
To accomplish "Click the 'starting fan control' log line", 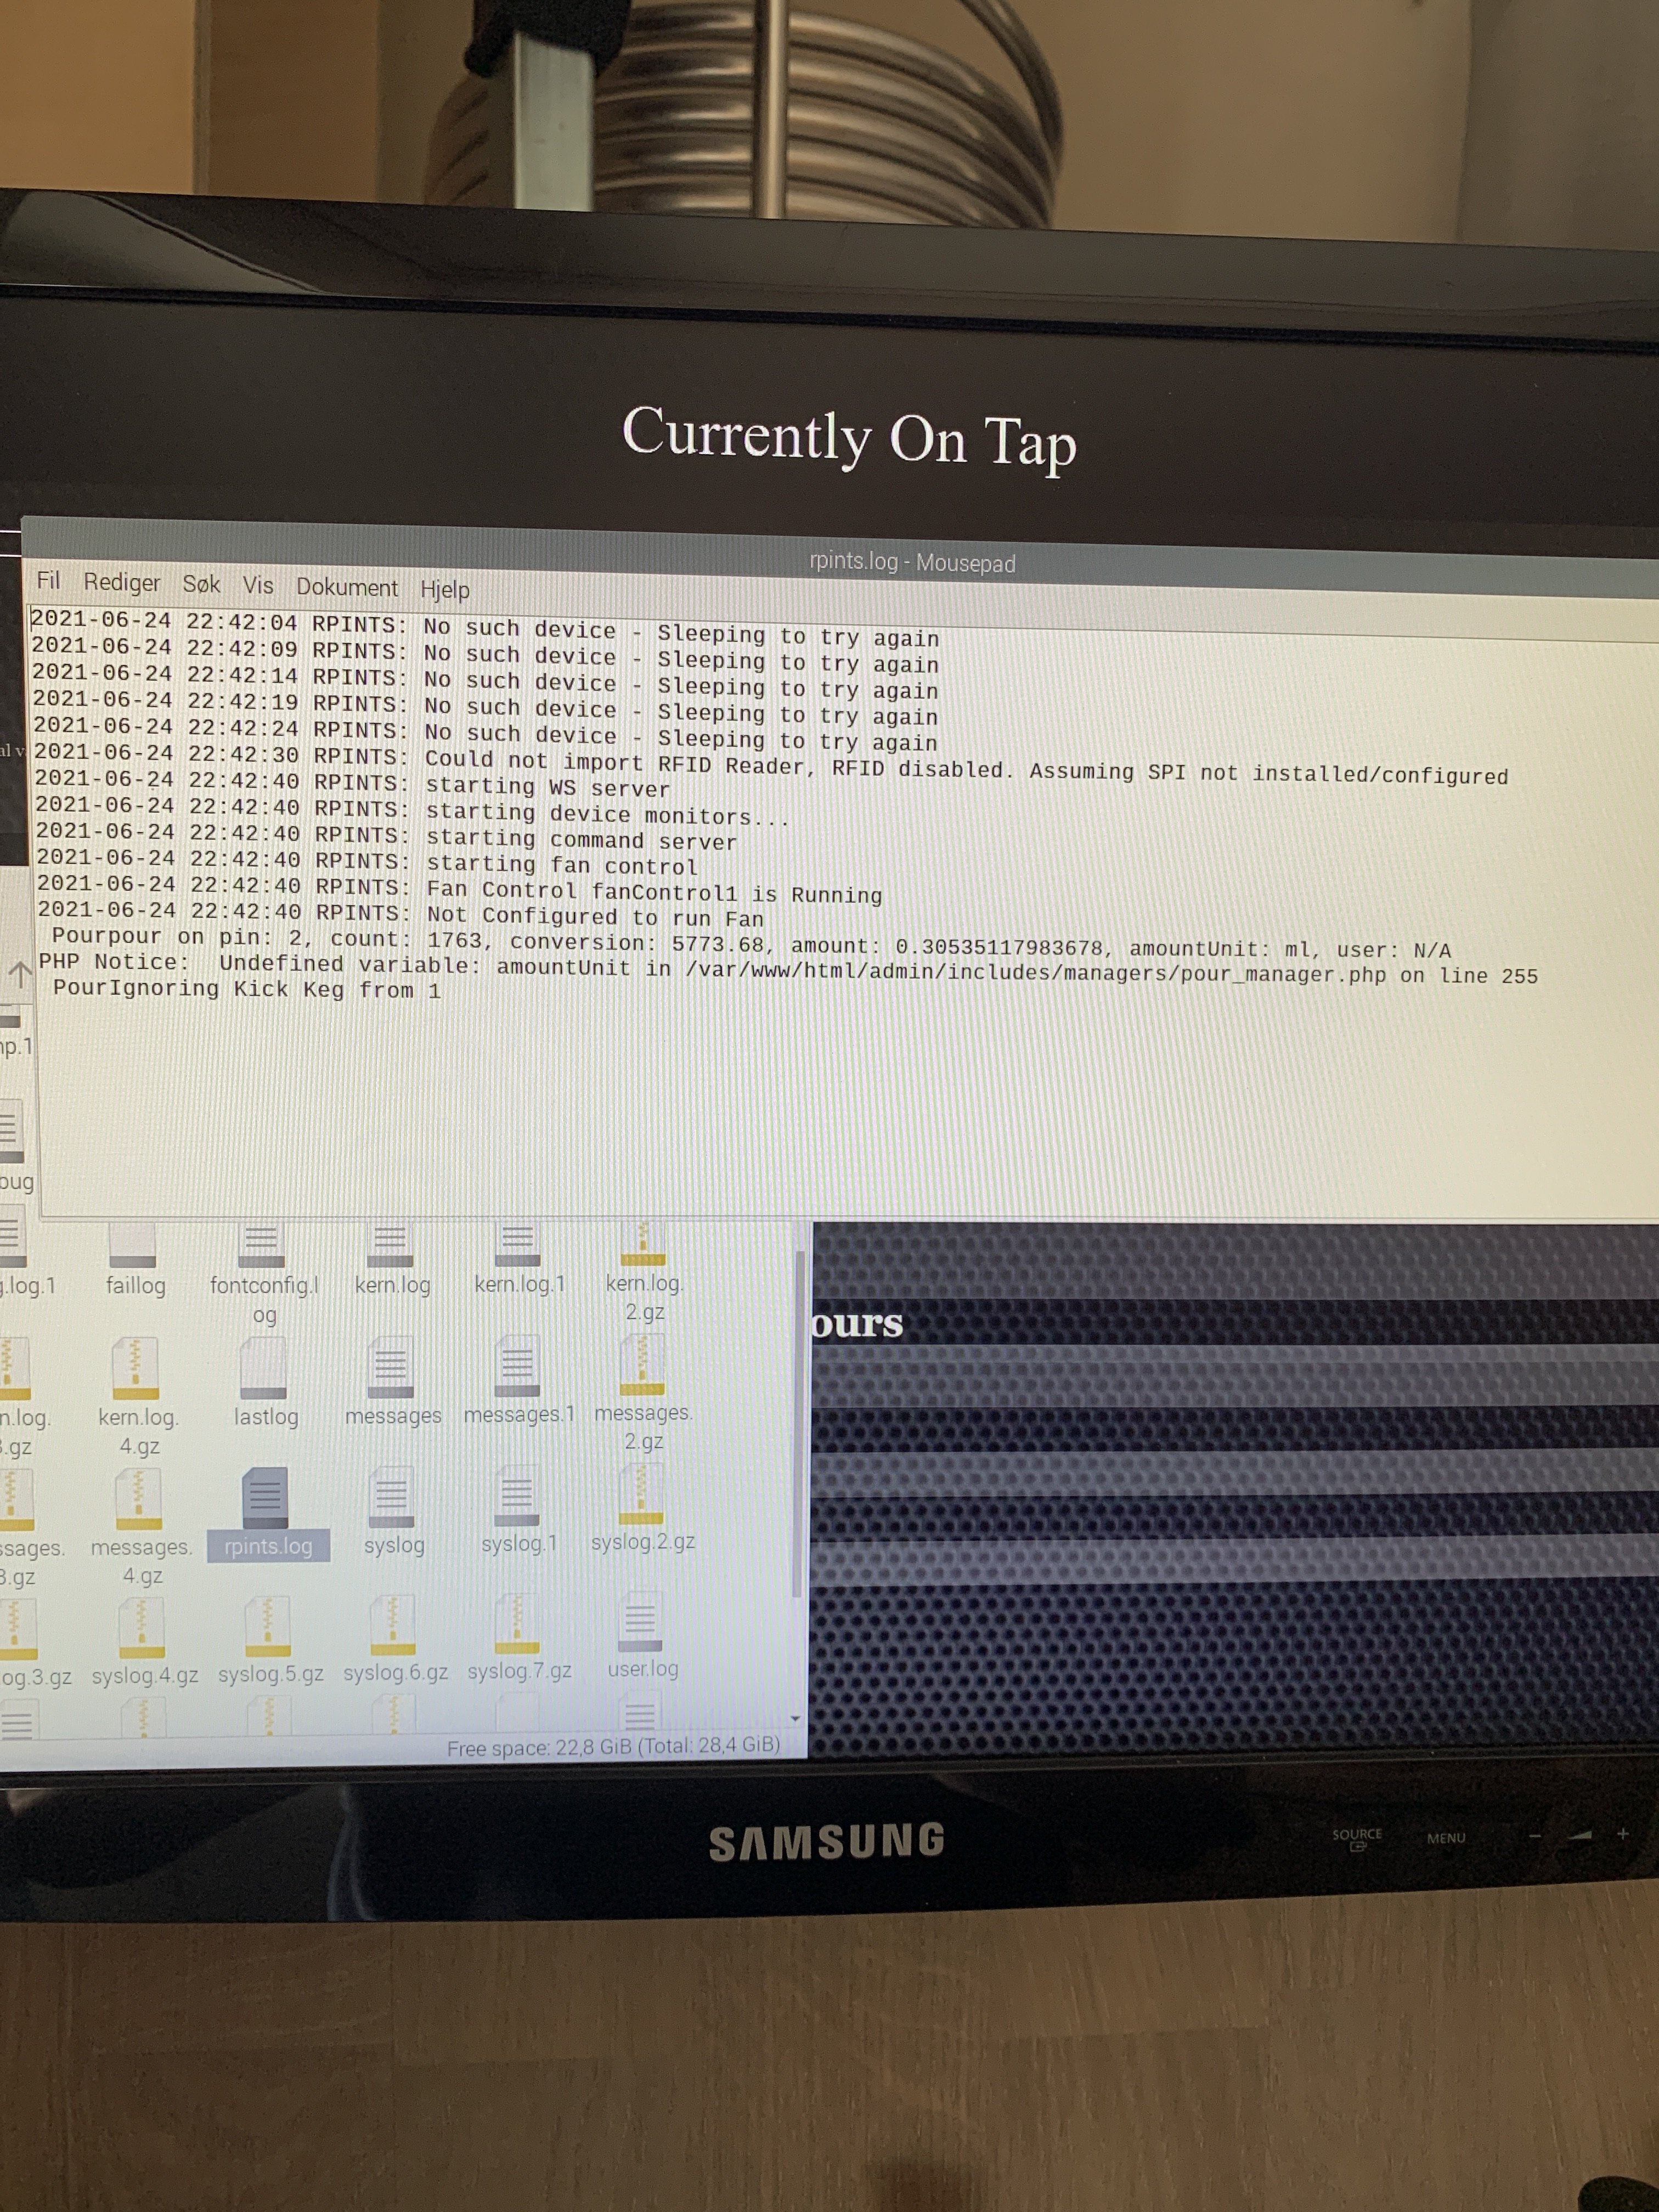I will [x=367, y=861].
